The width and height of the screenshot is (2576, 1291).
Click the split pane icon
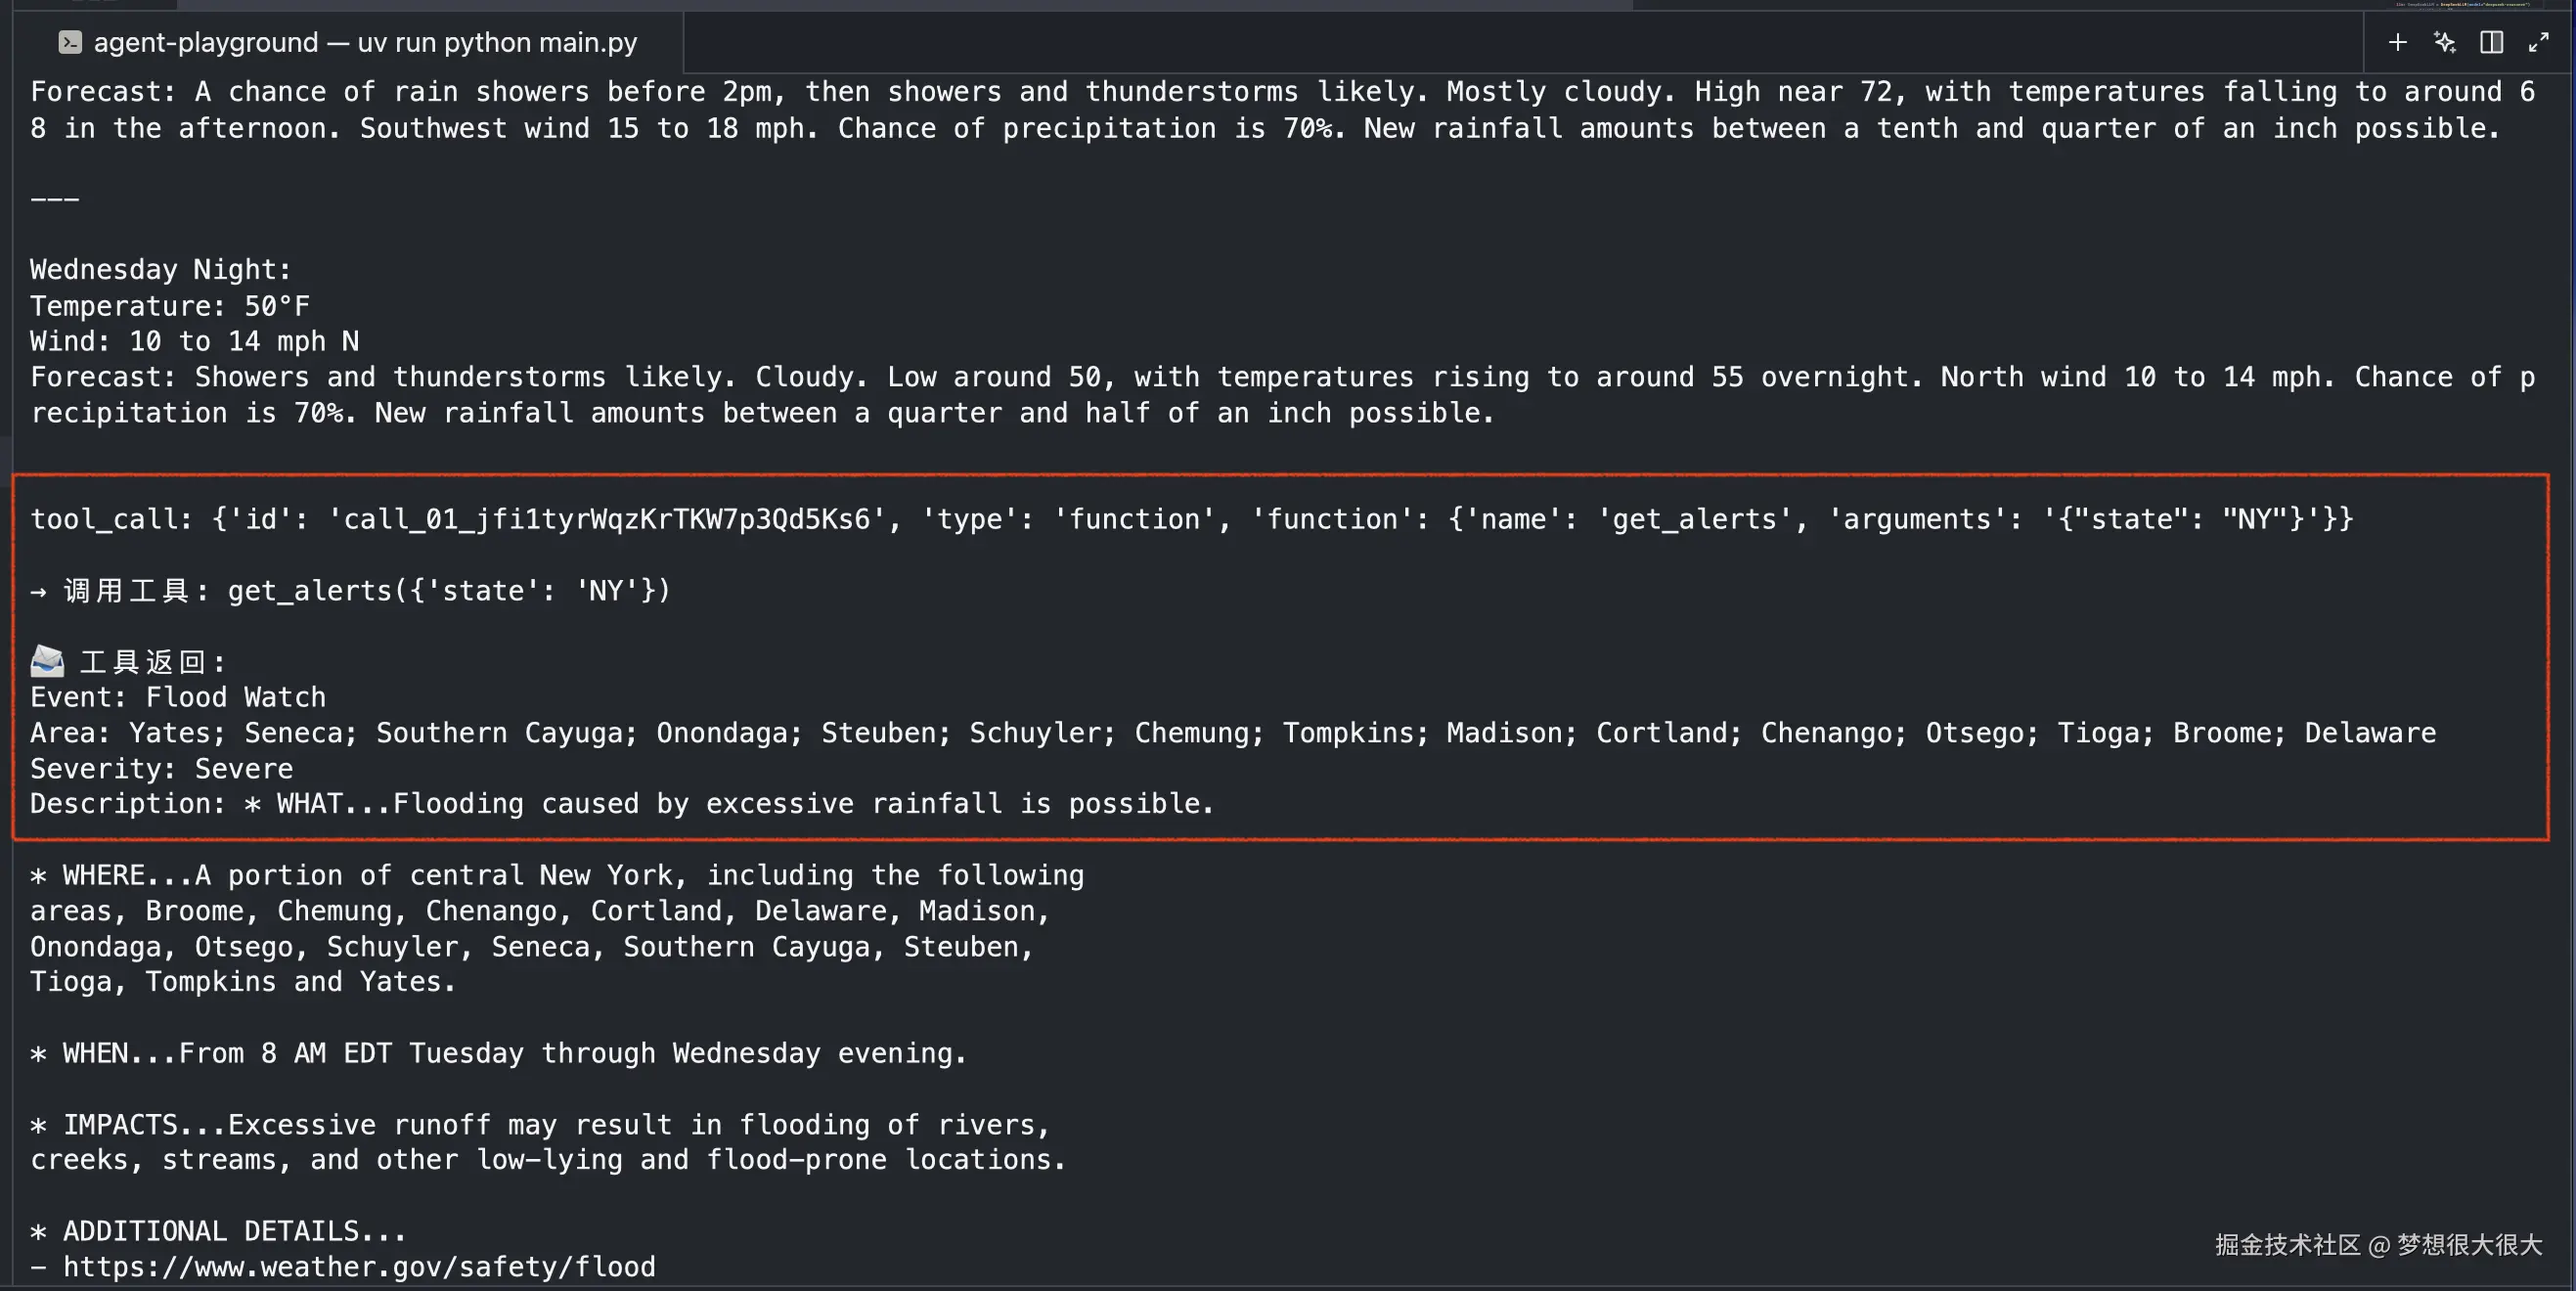(x=2491, y=42)
